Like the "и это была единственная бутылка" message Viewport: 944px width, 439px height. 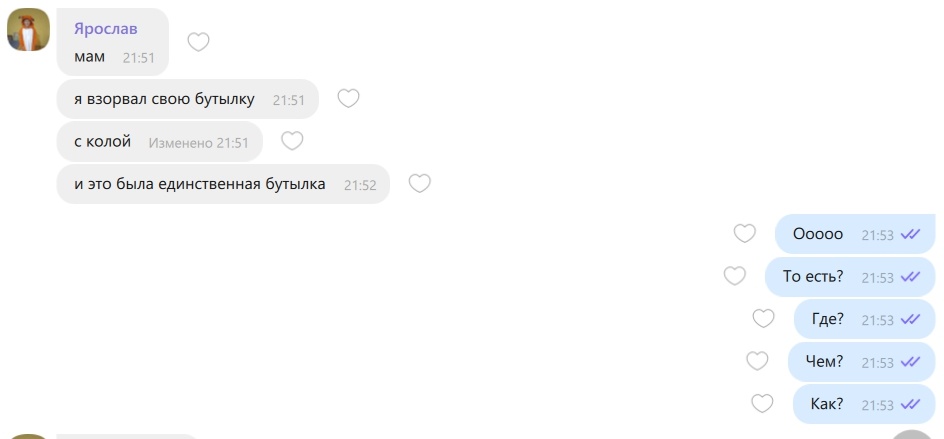tap(420, 183)
